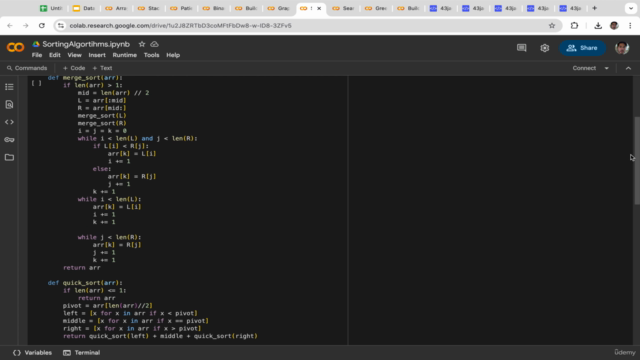640x360 pixels.
Task: Expand Connect options dropdown arrow
Action: point(607,68)
